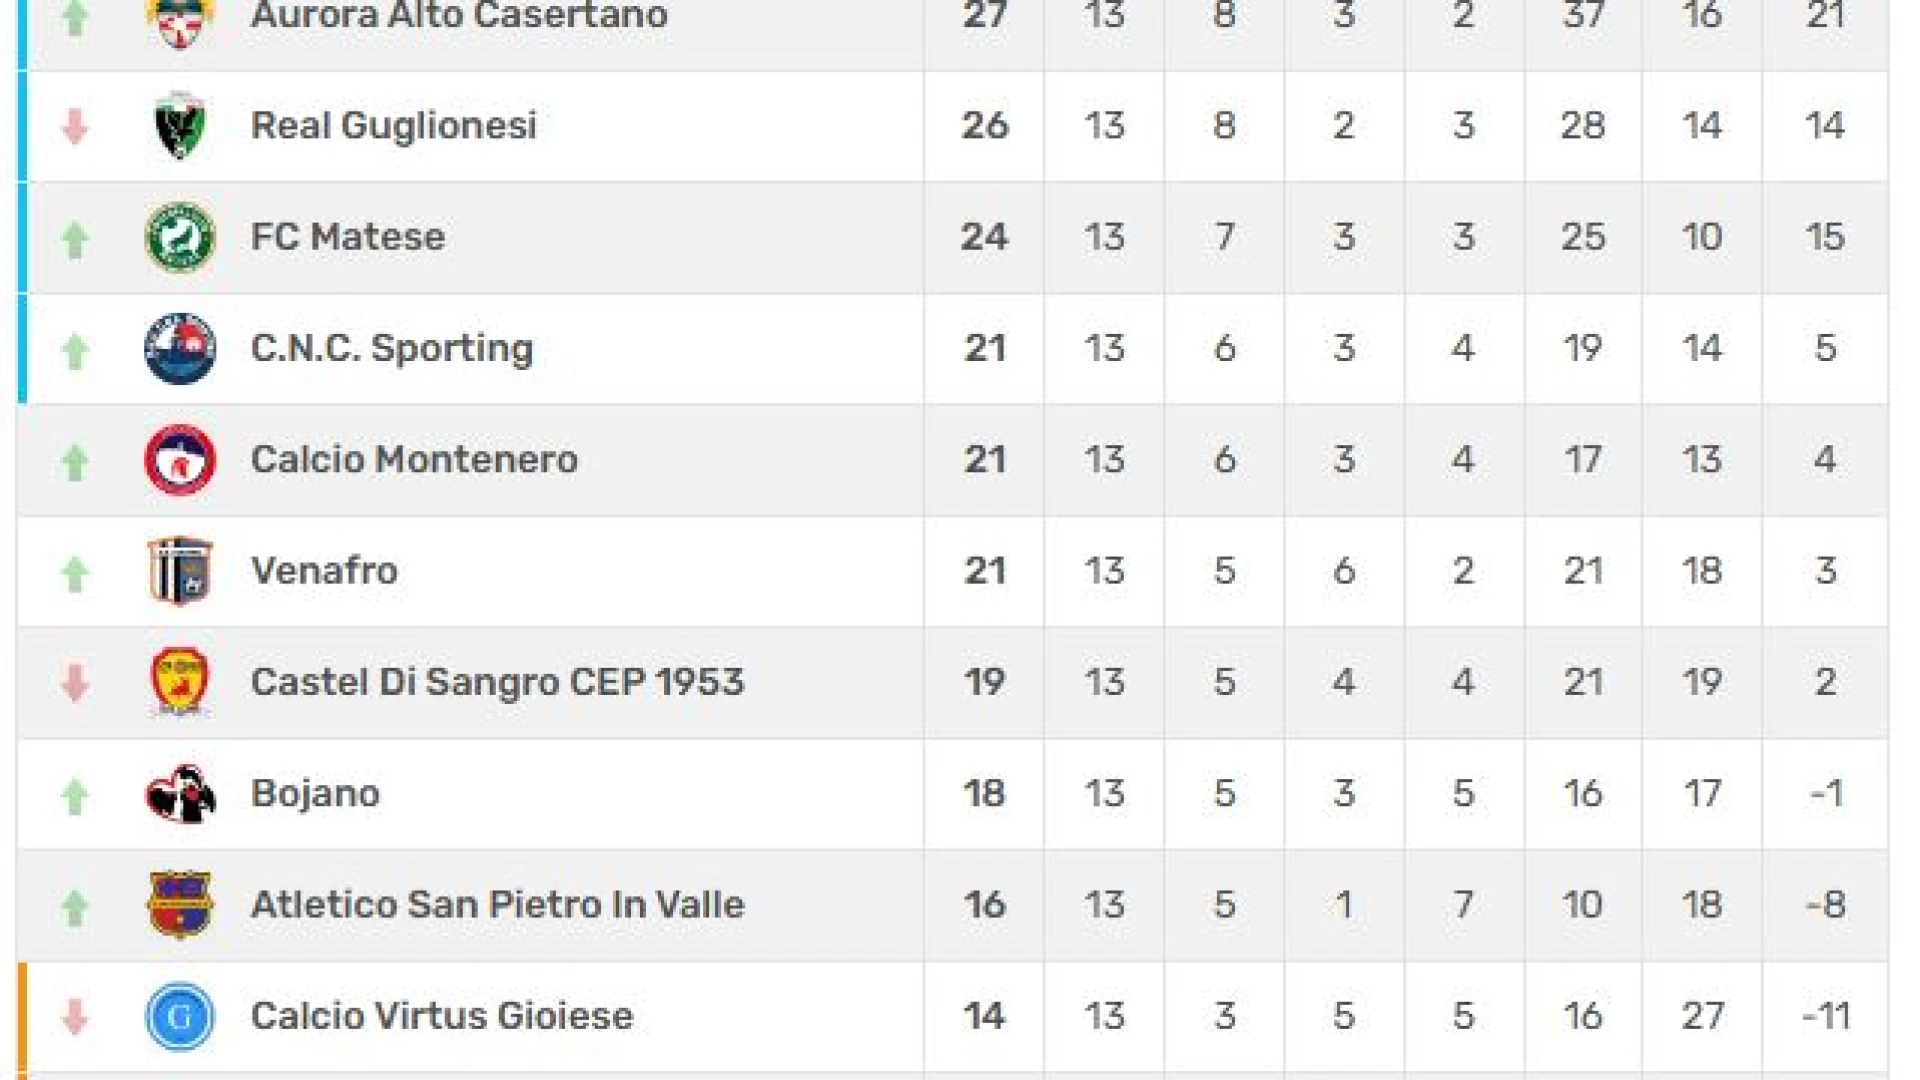The width and height of the screenshot is (1920, 1080).
Task: Click the red down arrow beside Calcio Virtus Gioiese
Action: [x=75, y=1017]
